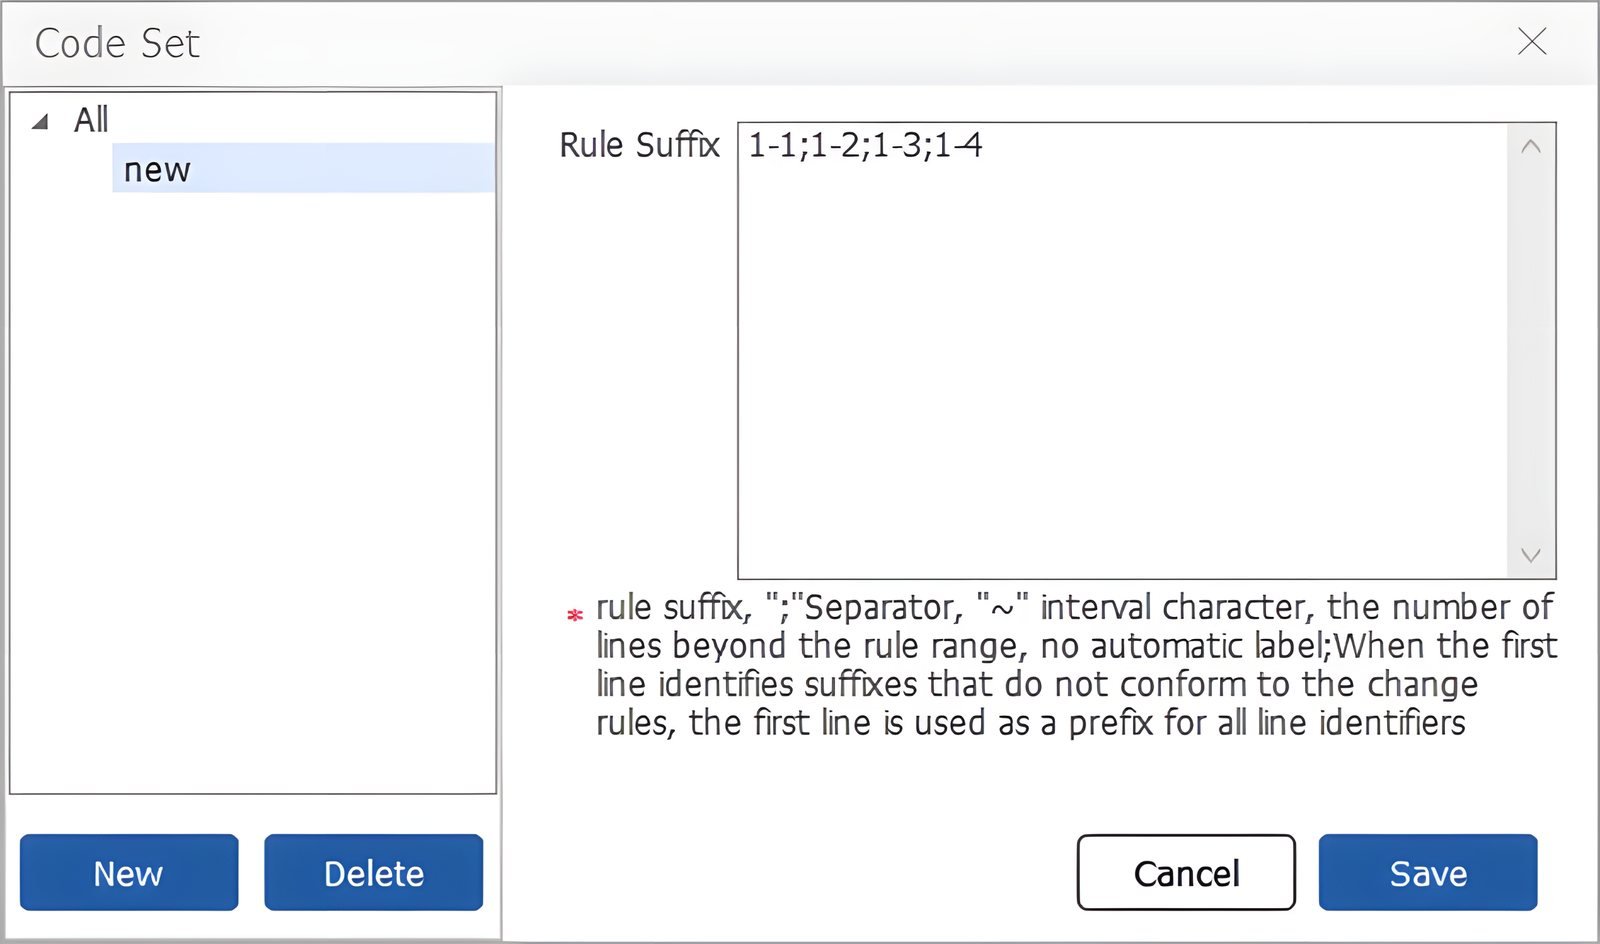Click the Rule Suffix label
The width and height of the screenshot is (1600, 944).
tap(639, 145)
